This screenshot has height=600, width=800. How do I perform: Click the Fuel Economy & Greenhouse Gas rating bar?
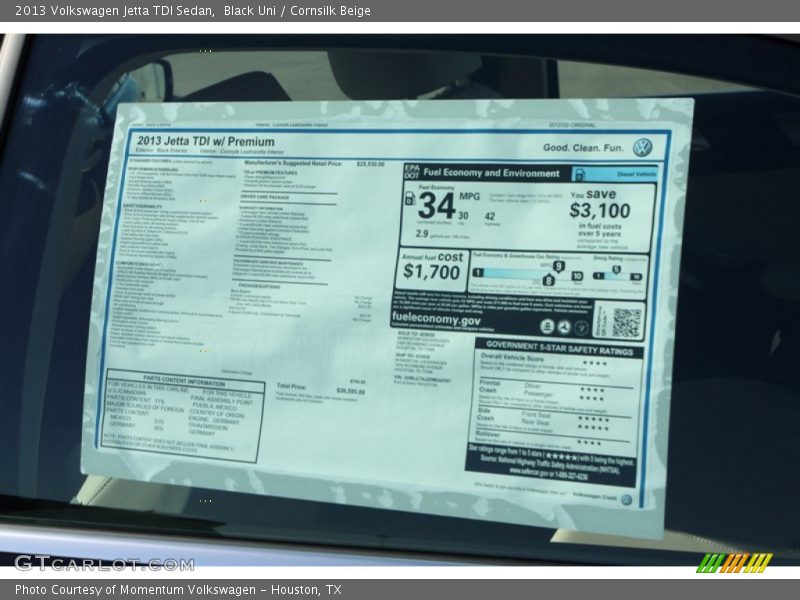(x=527, y=273)
